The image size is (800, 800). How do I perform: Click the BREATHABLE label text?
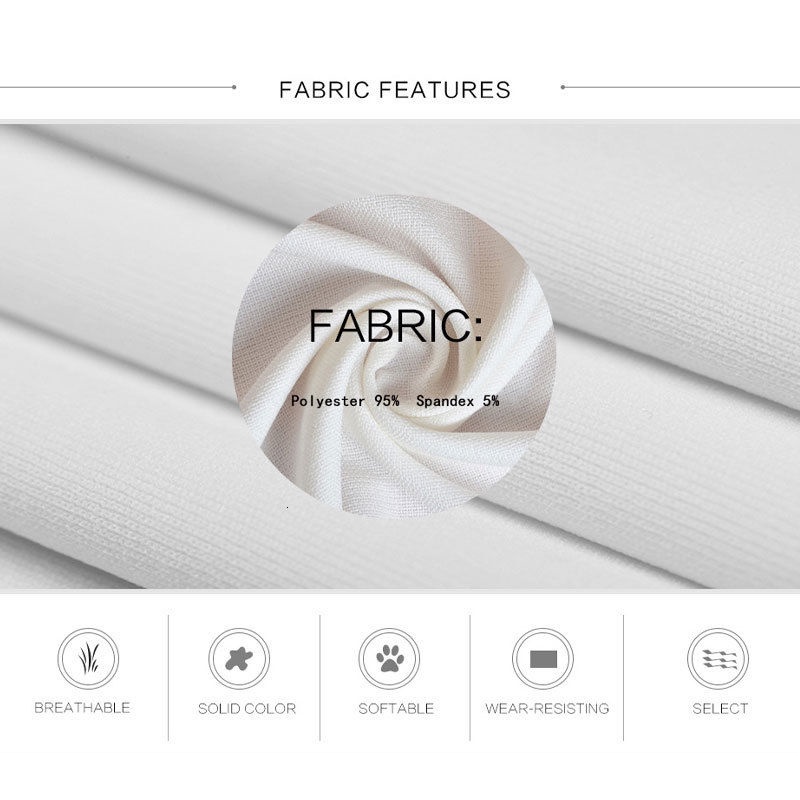[x=82, y=708]
